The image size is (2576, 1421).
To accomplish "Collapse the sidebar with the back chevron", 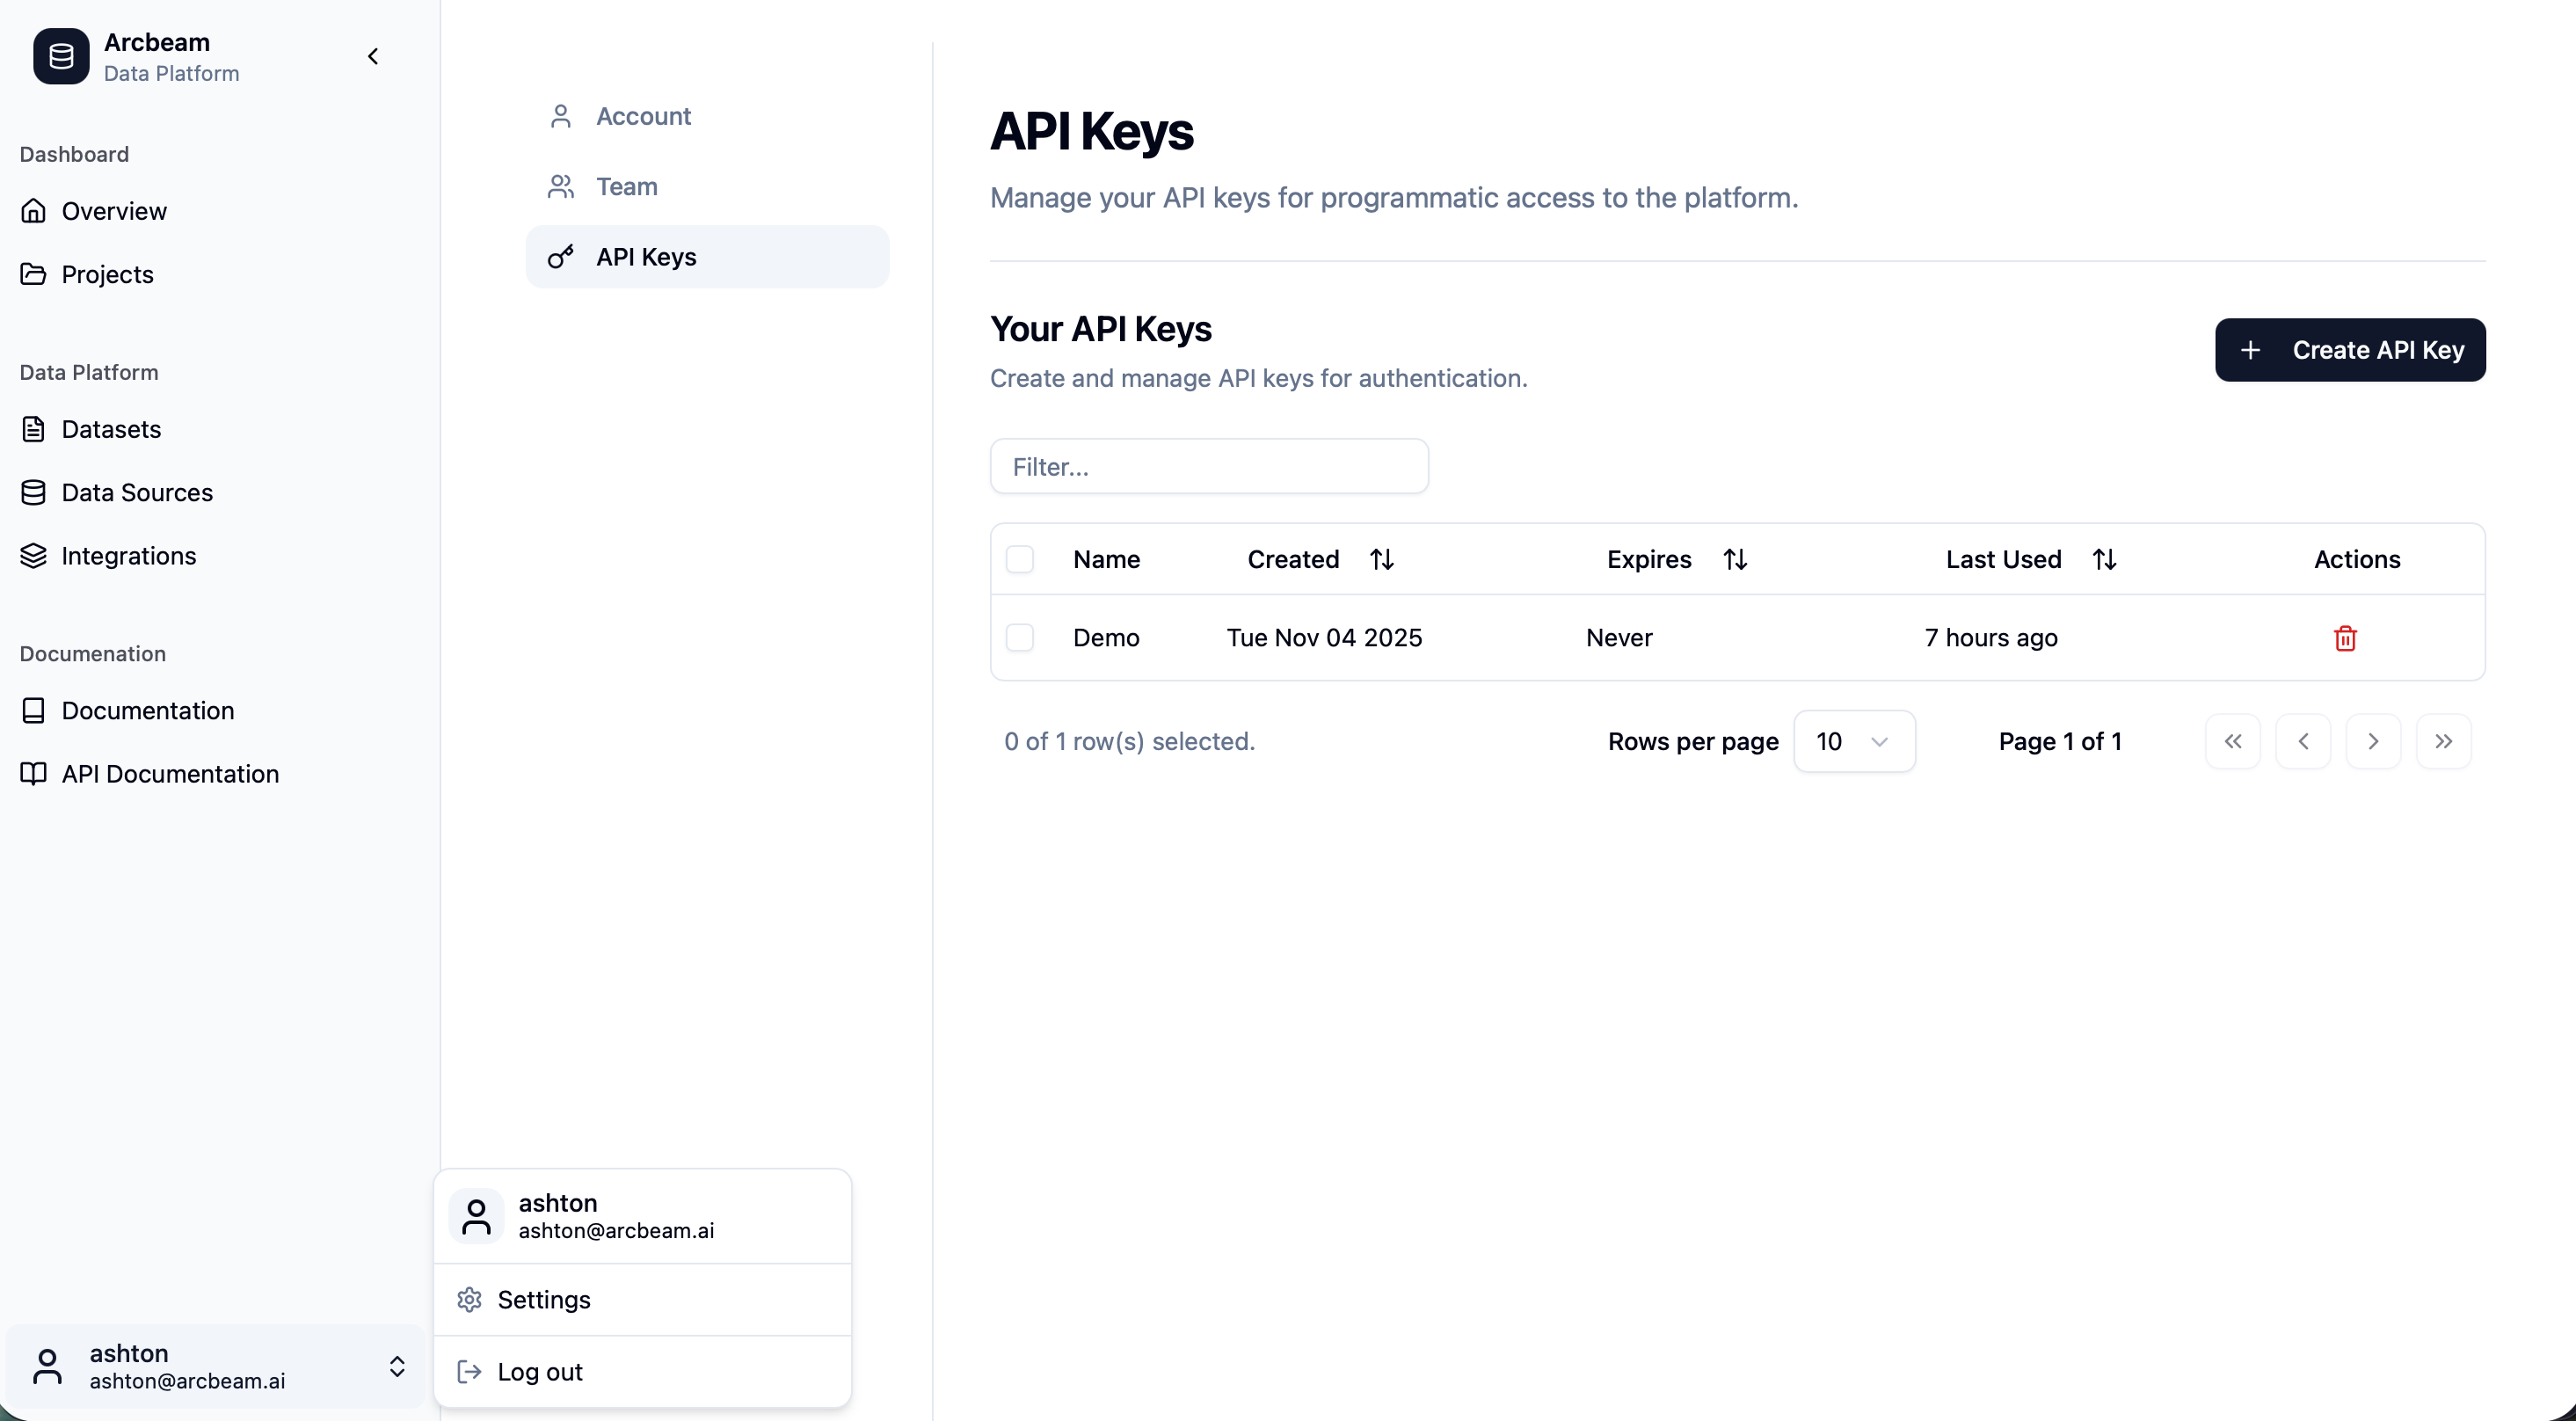I will (x=372, y=57).
